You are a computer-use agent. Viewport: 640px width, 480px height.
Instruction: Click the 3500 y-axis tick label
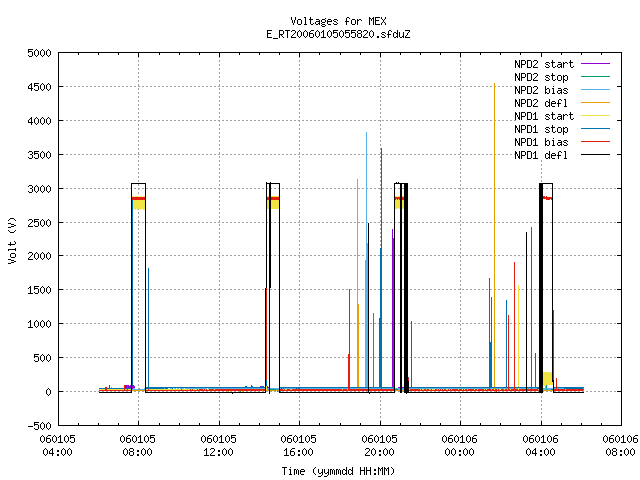(40, 155)
